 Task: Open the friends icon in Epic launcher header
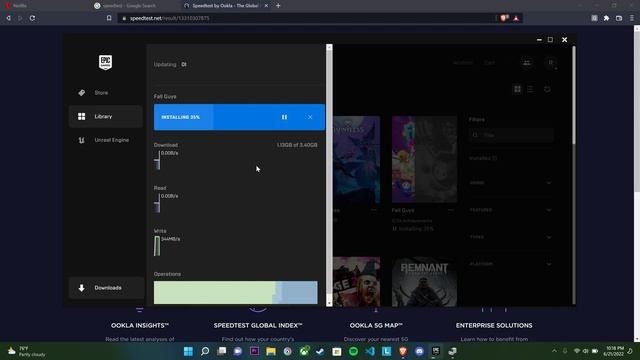[x=527, y=62]
